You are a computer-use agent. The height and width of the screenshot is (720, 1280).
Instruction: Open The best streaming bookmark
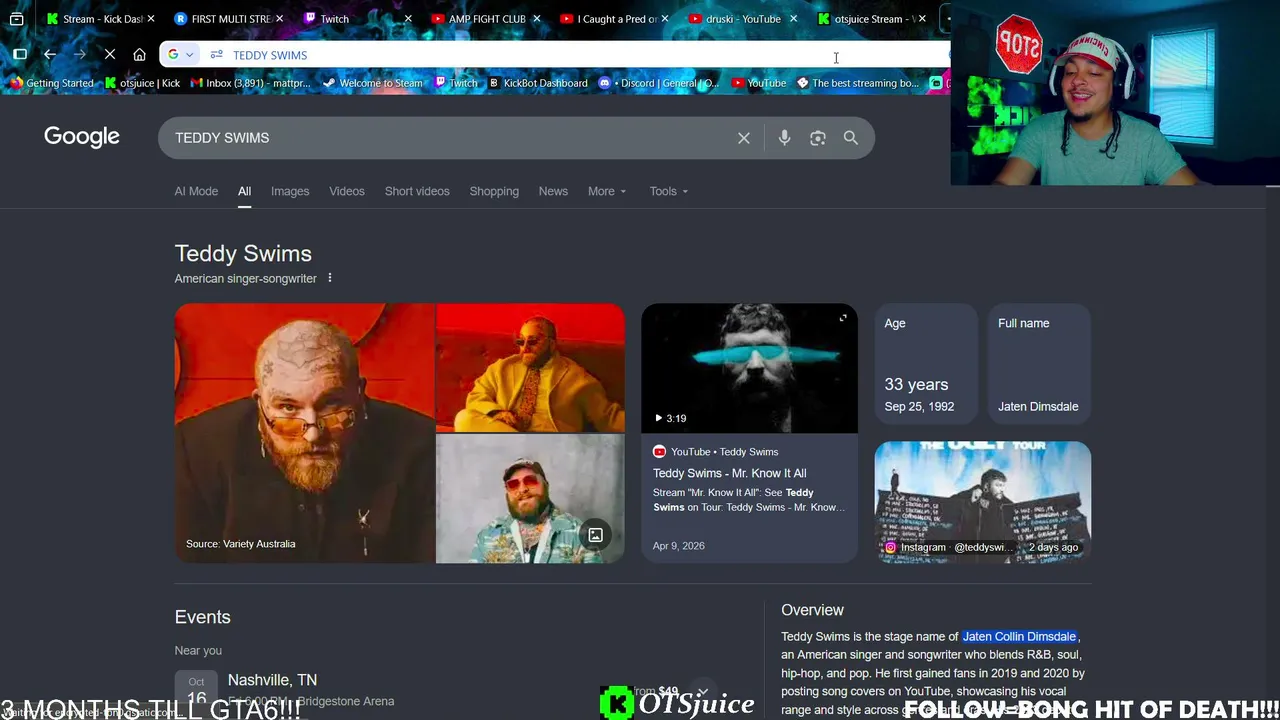coord(858,83)
